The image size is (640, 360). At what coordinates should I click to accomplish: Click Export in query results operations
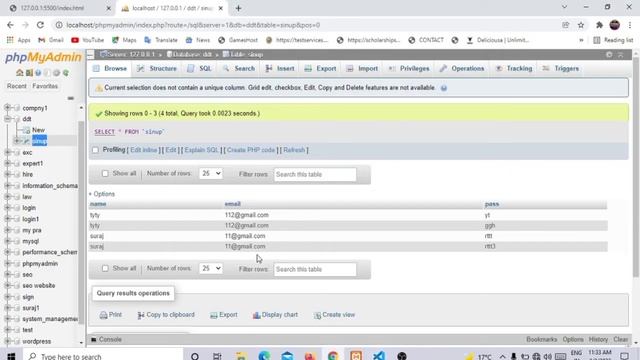(x=223, y=315)
